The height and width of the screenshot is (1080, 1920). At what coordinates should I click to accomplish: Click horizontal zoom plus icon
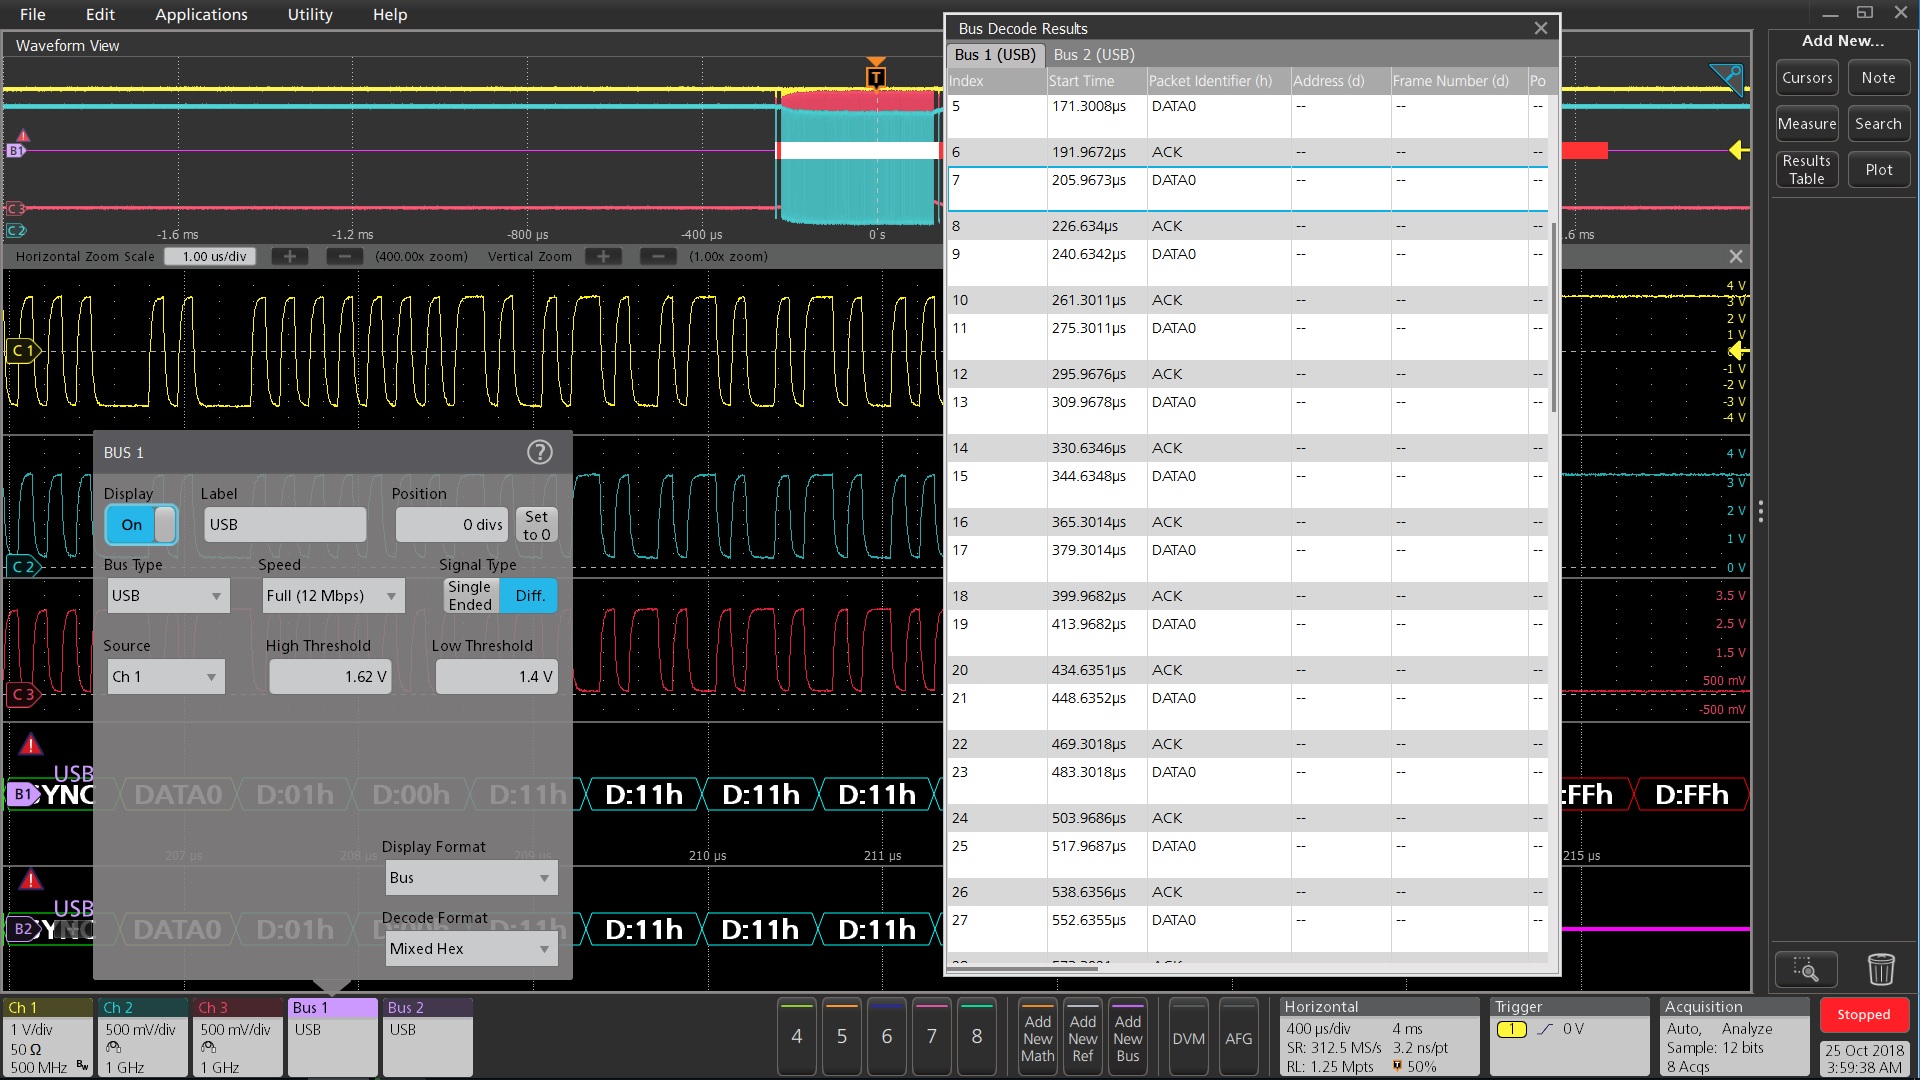pos(290,257)
